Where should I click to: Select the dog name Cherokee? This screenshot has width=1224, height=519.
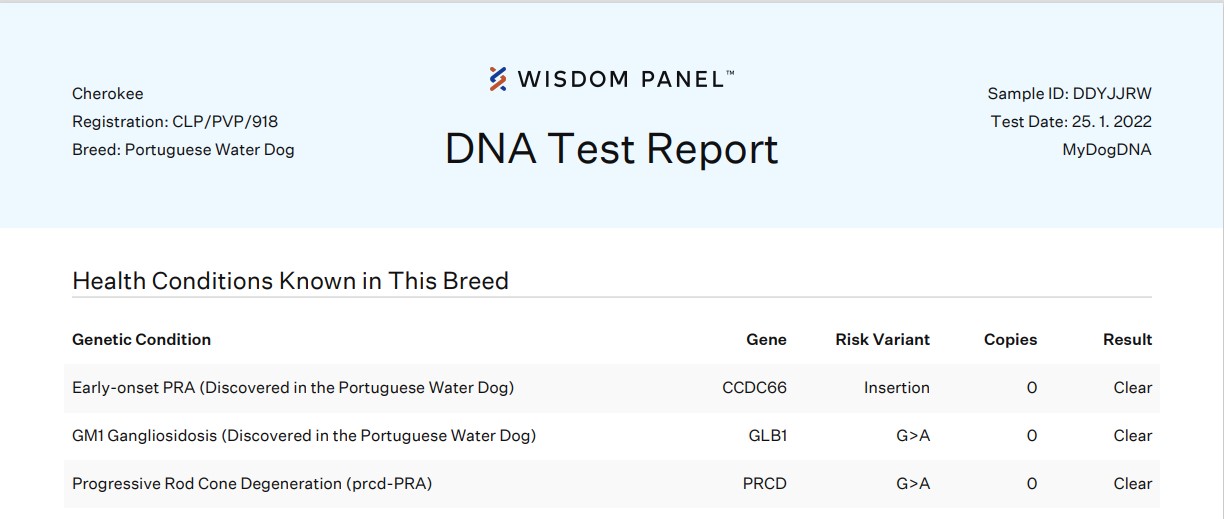point(108,94)
